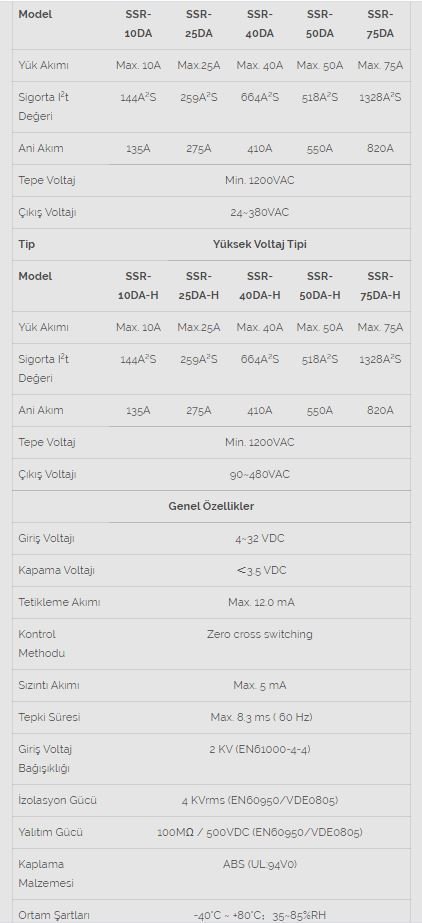Click the İzolasyon Gücü row label
This screenshot has width=422, height=923.
(x=58, y=801)
